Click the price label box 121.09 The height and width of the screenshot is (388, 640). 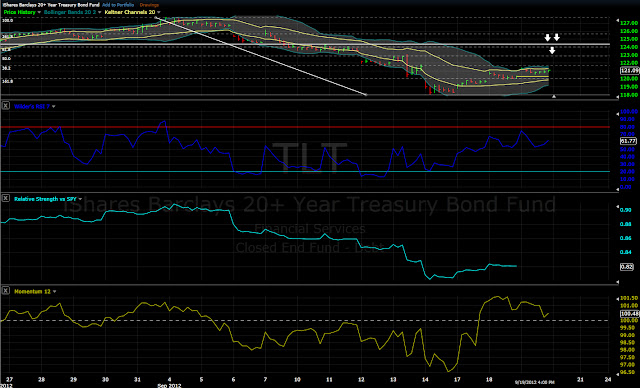click(628, 71)
